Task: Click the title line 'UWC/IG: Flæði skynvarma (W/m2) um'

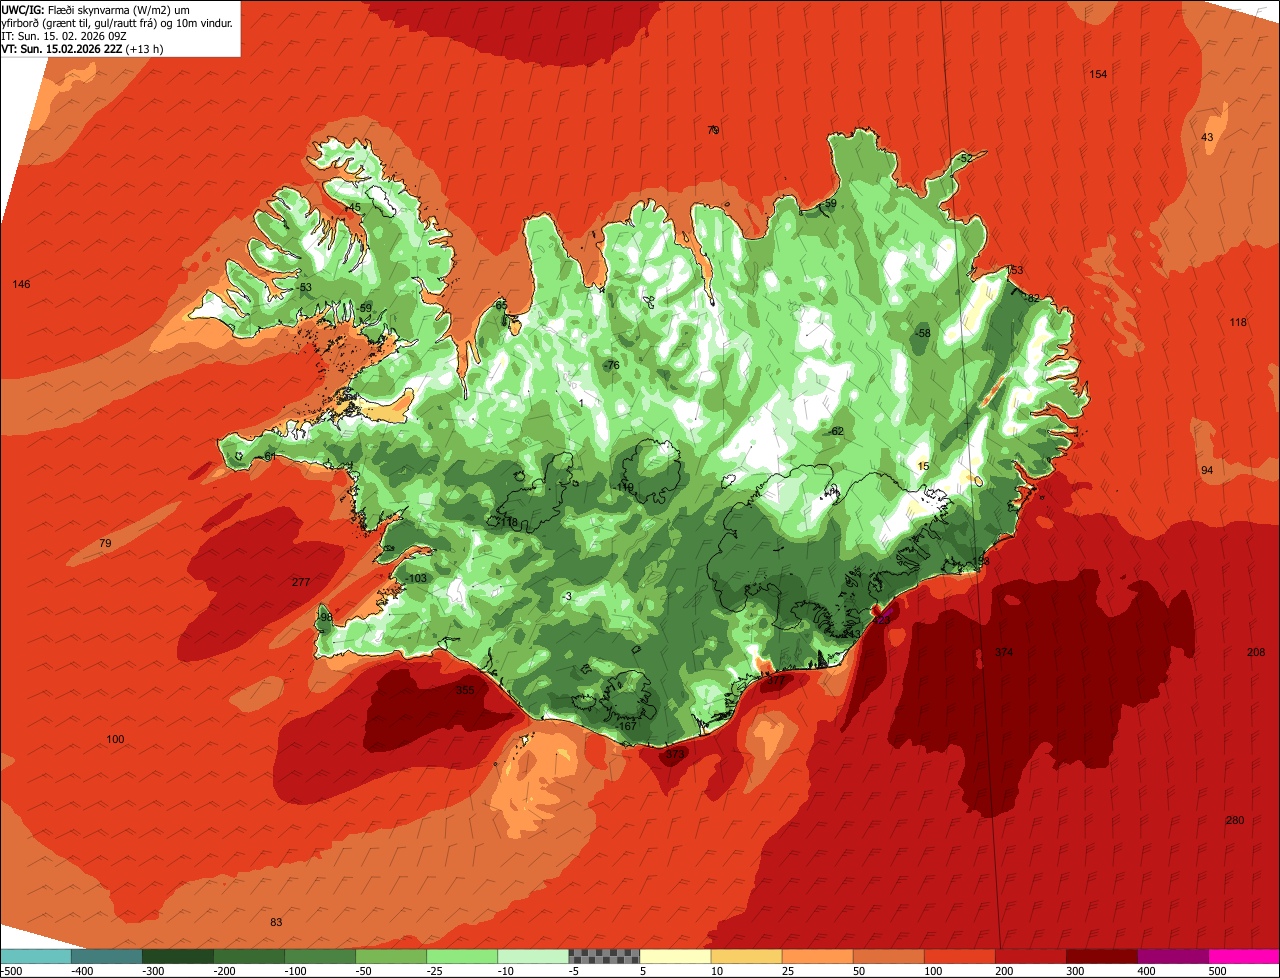Action: point(95,9)
